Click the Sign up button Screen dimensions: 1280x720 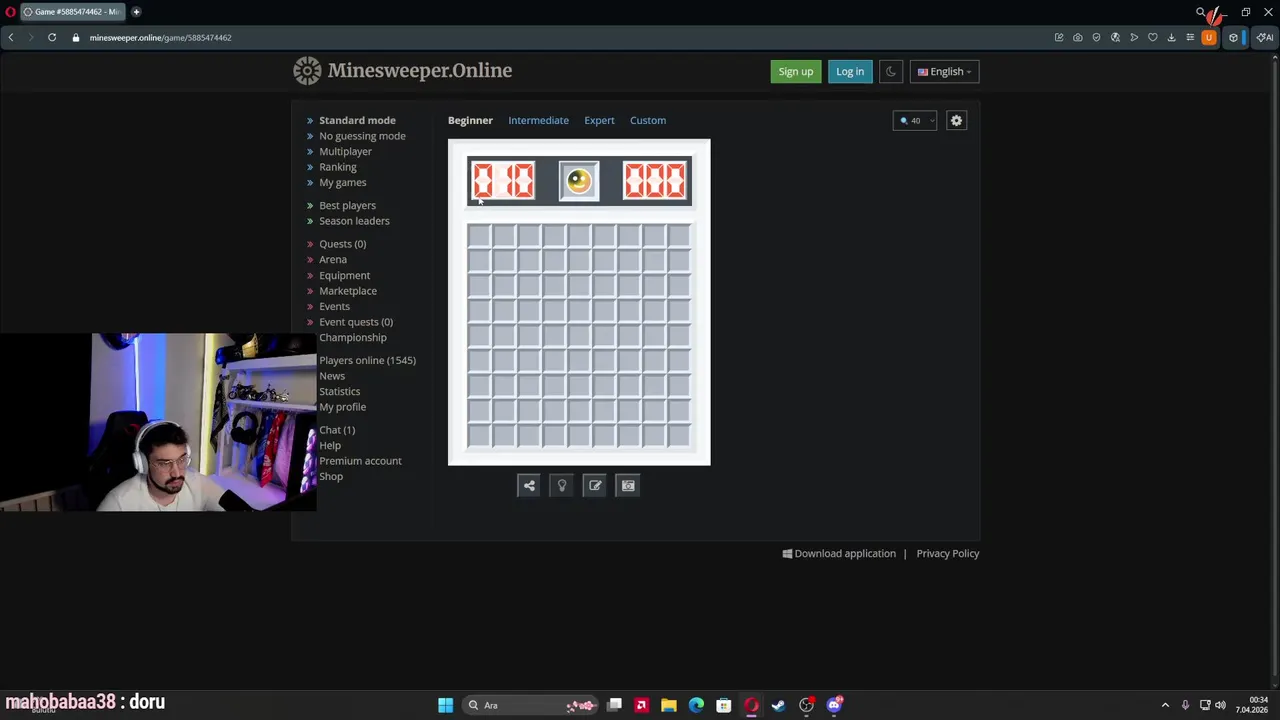pyautogui.click(x=796, y=71)
